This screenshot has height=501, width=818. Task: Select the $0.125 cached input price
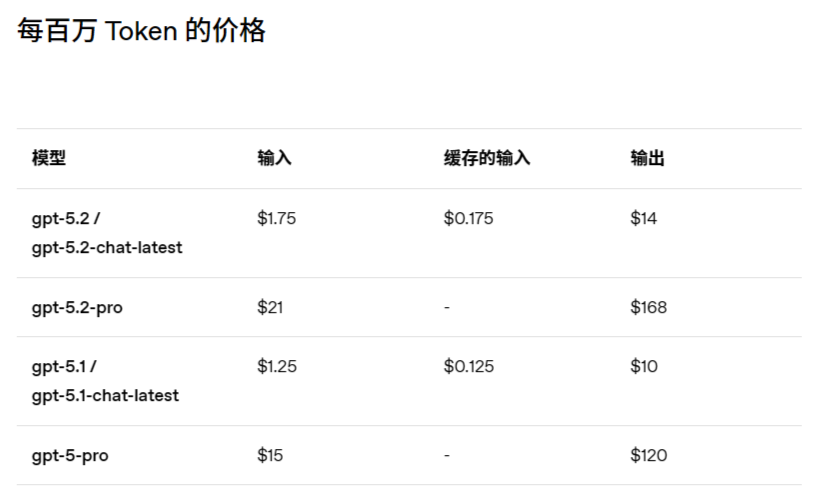[x=468, y=366]
